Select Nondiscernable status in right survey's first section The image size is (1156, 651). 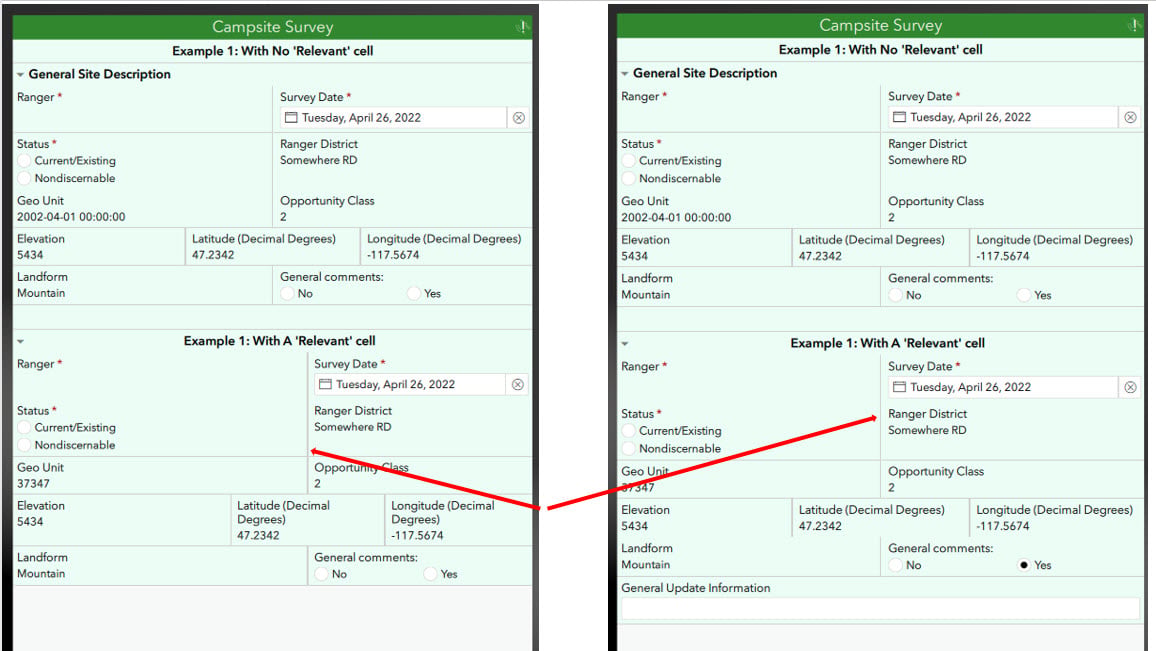tap(629, 178)
